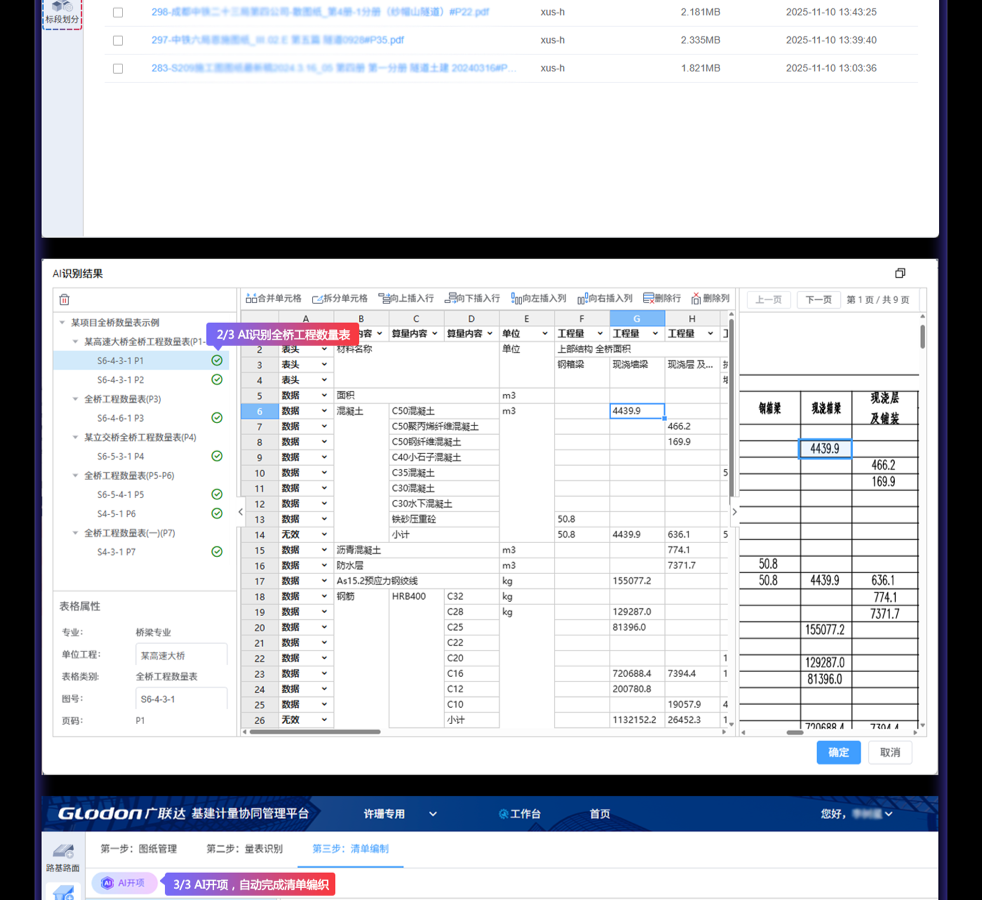Open column E 单位 header dropdown
982x900 pixels.
coord(545,334)
